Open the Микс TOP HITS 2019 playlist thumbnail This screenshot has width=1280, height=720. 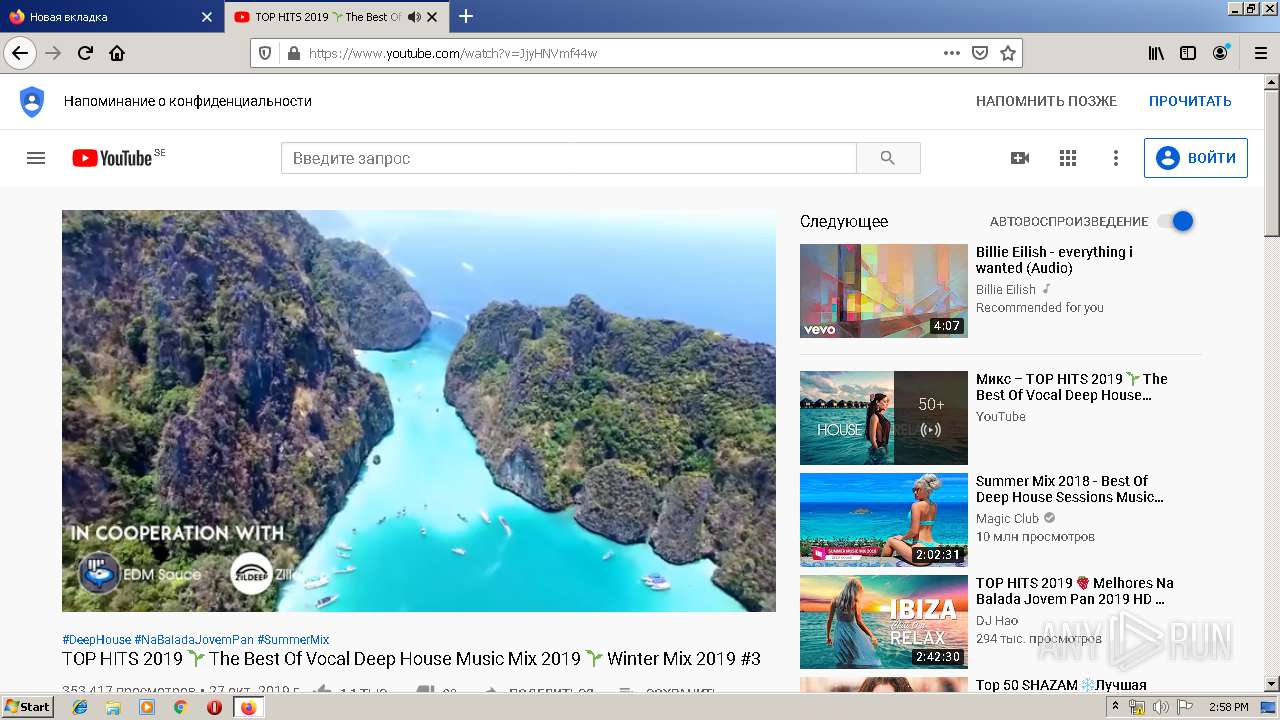point(884,418)
